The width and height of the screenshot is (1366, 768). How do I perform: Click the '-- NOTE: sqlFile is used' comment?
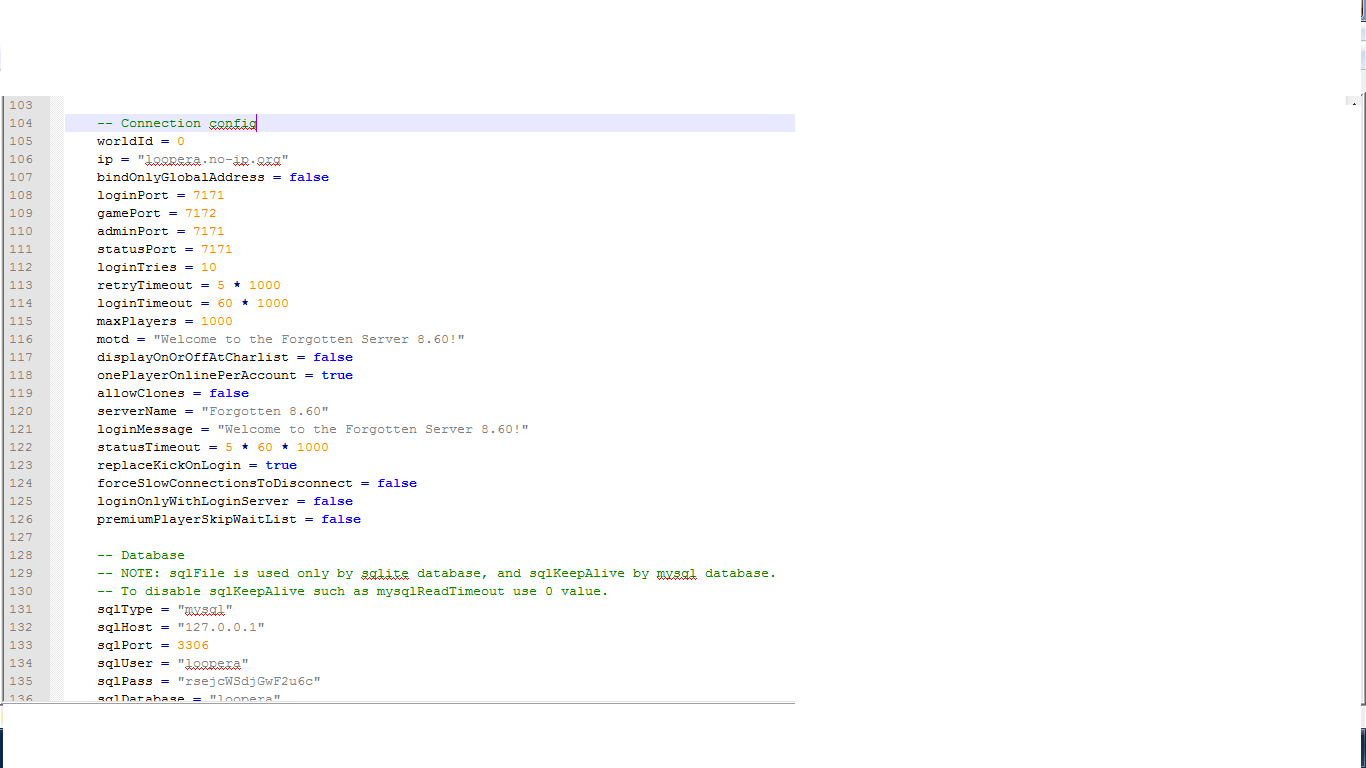tap(437, 573)
